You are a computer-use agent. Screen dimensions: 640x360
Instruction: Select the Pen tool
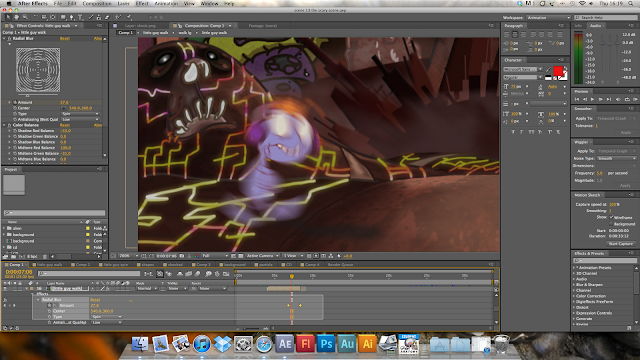72,17
